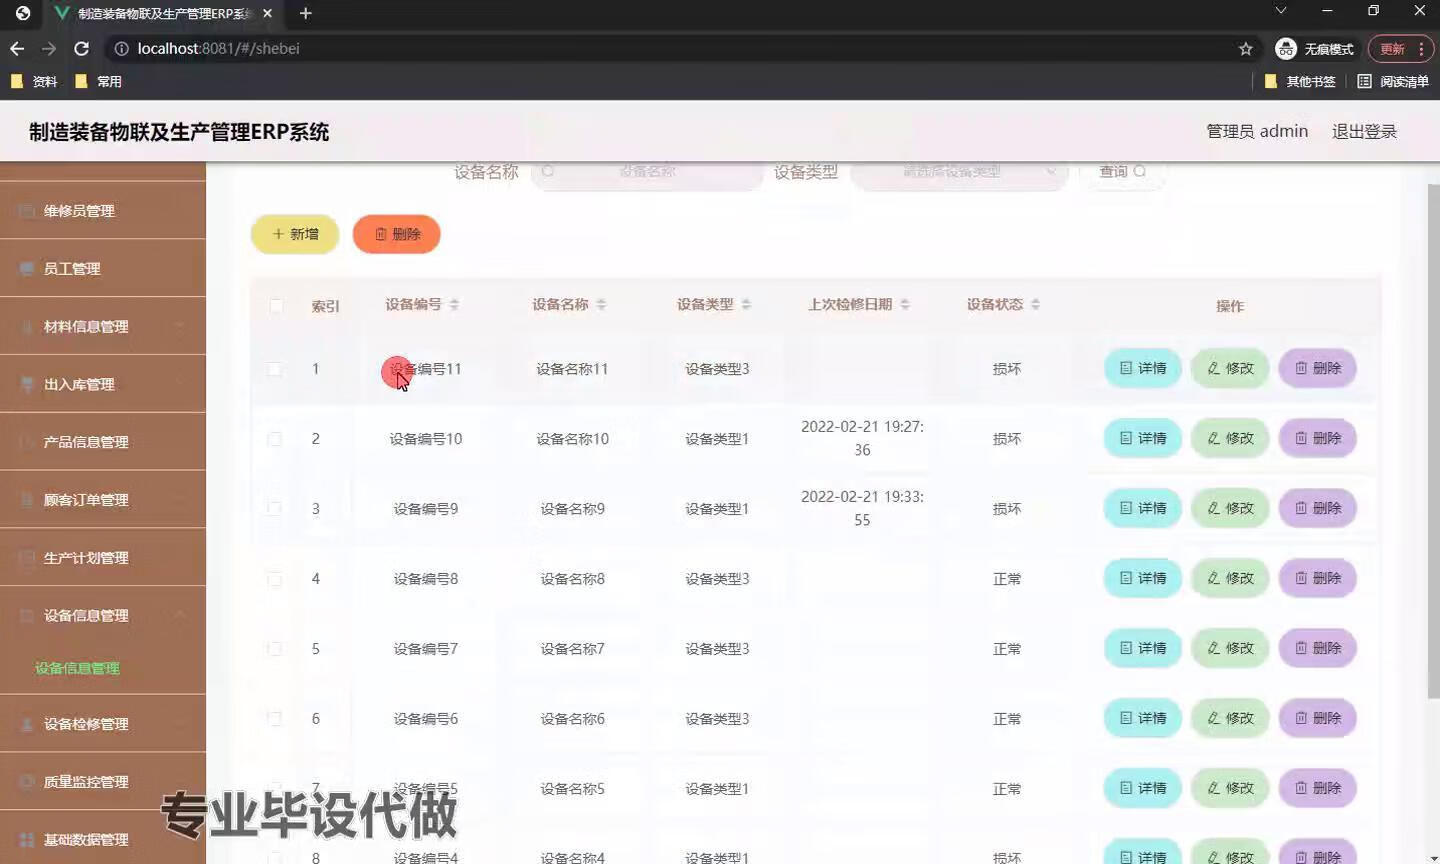The width and height of the screenshot is (1440, 864).
Task: Click row 删除 for 设备编号6
Action: pos(1318,718)
